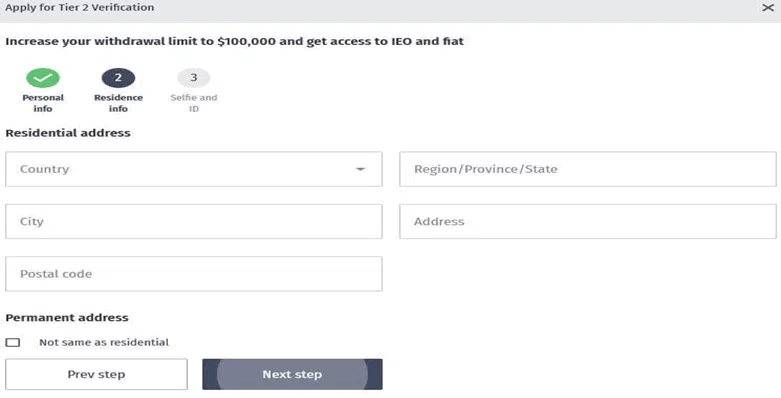The width and height of the screenshot is (781, 398).
Task: Click the Apply for Tier 2 Verification title
Action: [79, 7]
